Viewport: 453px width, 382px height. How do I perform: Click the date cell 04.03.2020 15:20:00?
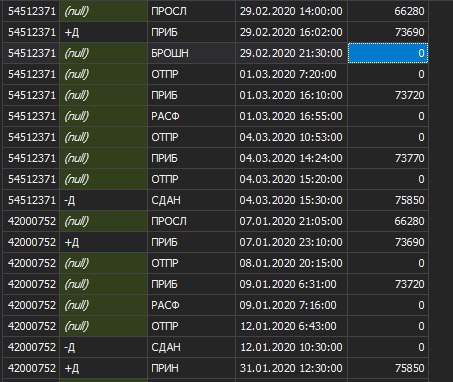point(291,179)
